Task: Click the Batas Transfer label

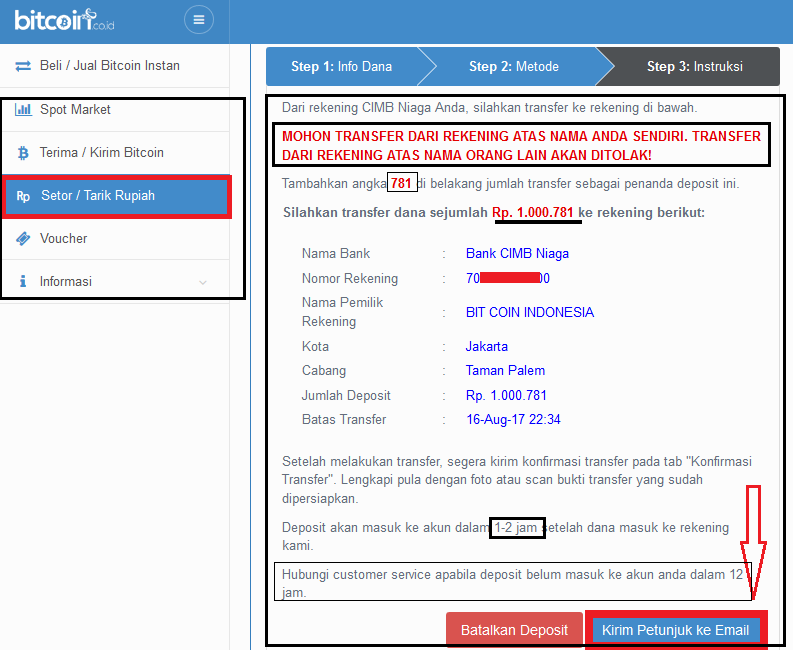Action: tap(344, 419)
